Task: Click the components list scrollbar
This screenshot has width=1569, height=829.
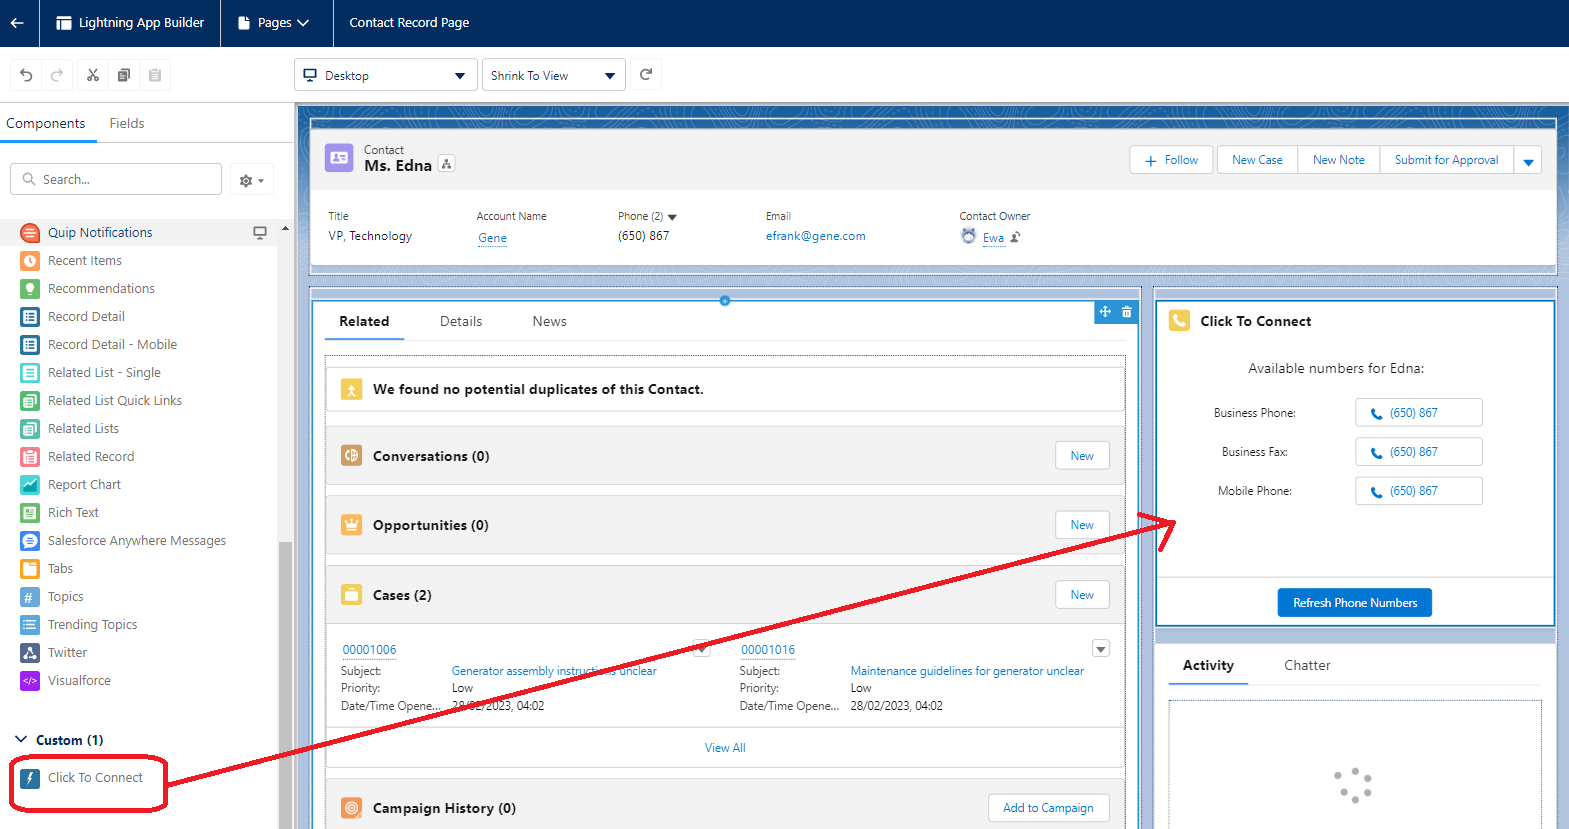Action: [285, 685]
